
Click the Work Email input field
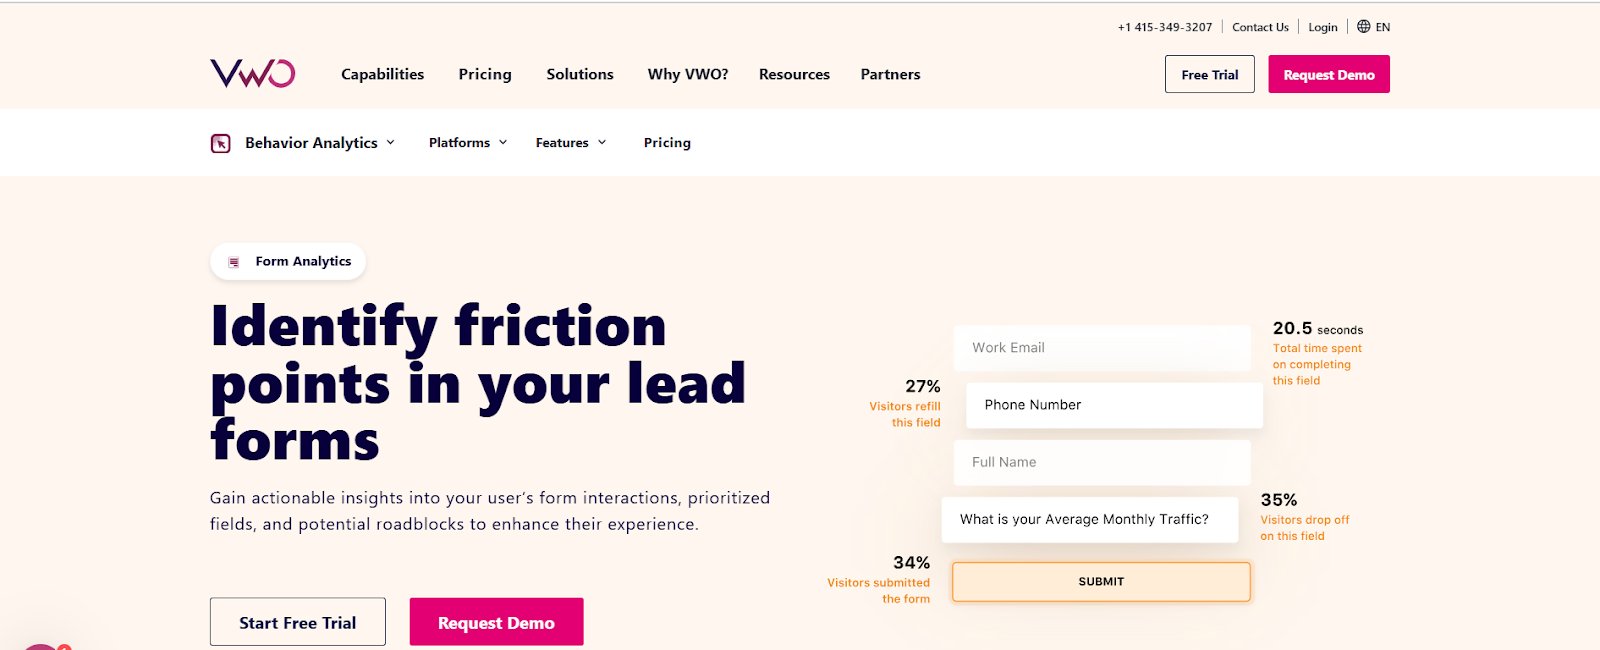pyautogui.click(x=1102, y=348)
